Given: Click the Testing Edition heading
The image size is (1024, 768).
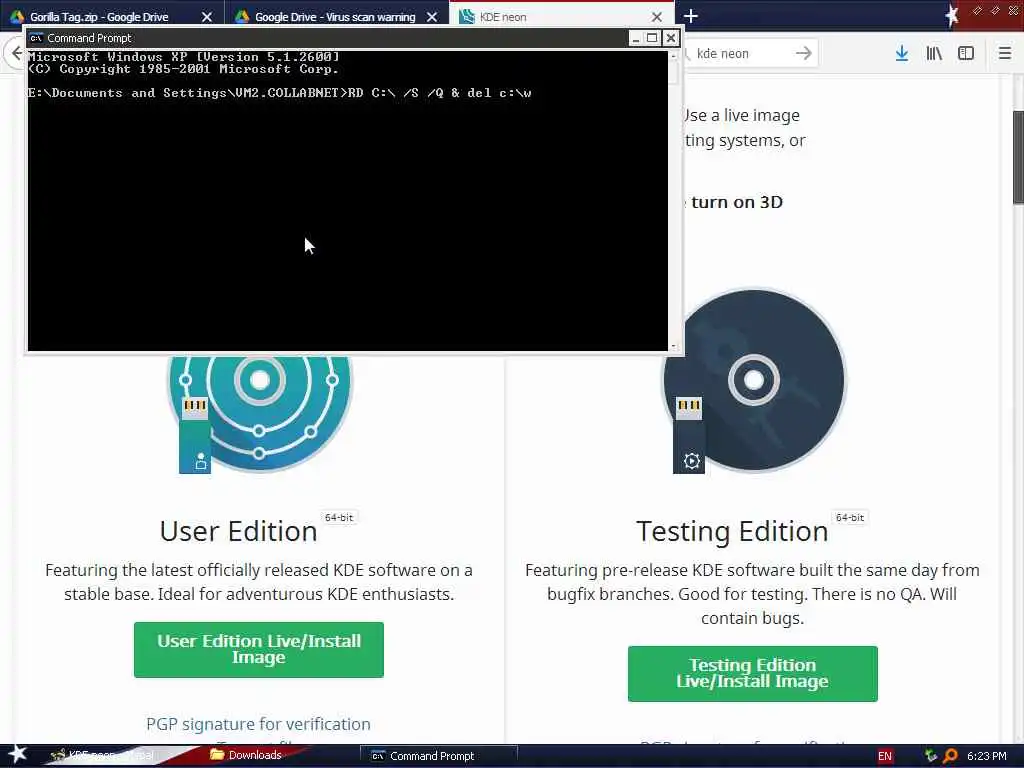Looking at the screenshot, I should [x=732, y=531].
